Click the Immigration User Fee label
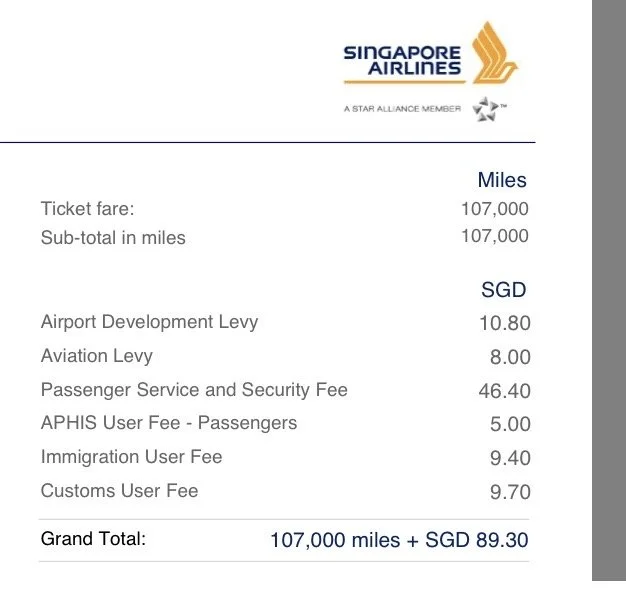626x596 pixels. coord(131,457)
